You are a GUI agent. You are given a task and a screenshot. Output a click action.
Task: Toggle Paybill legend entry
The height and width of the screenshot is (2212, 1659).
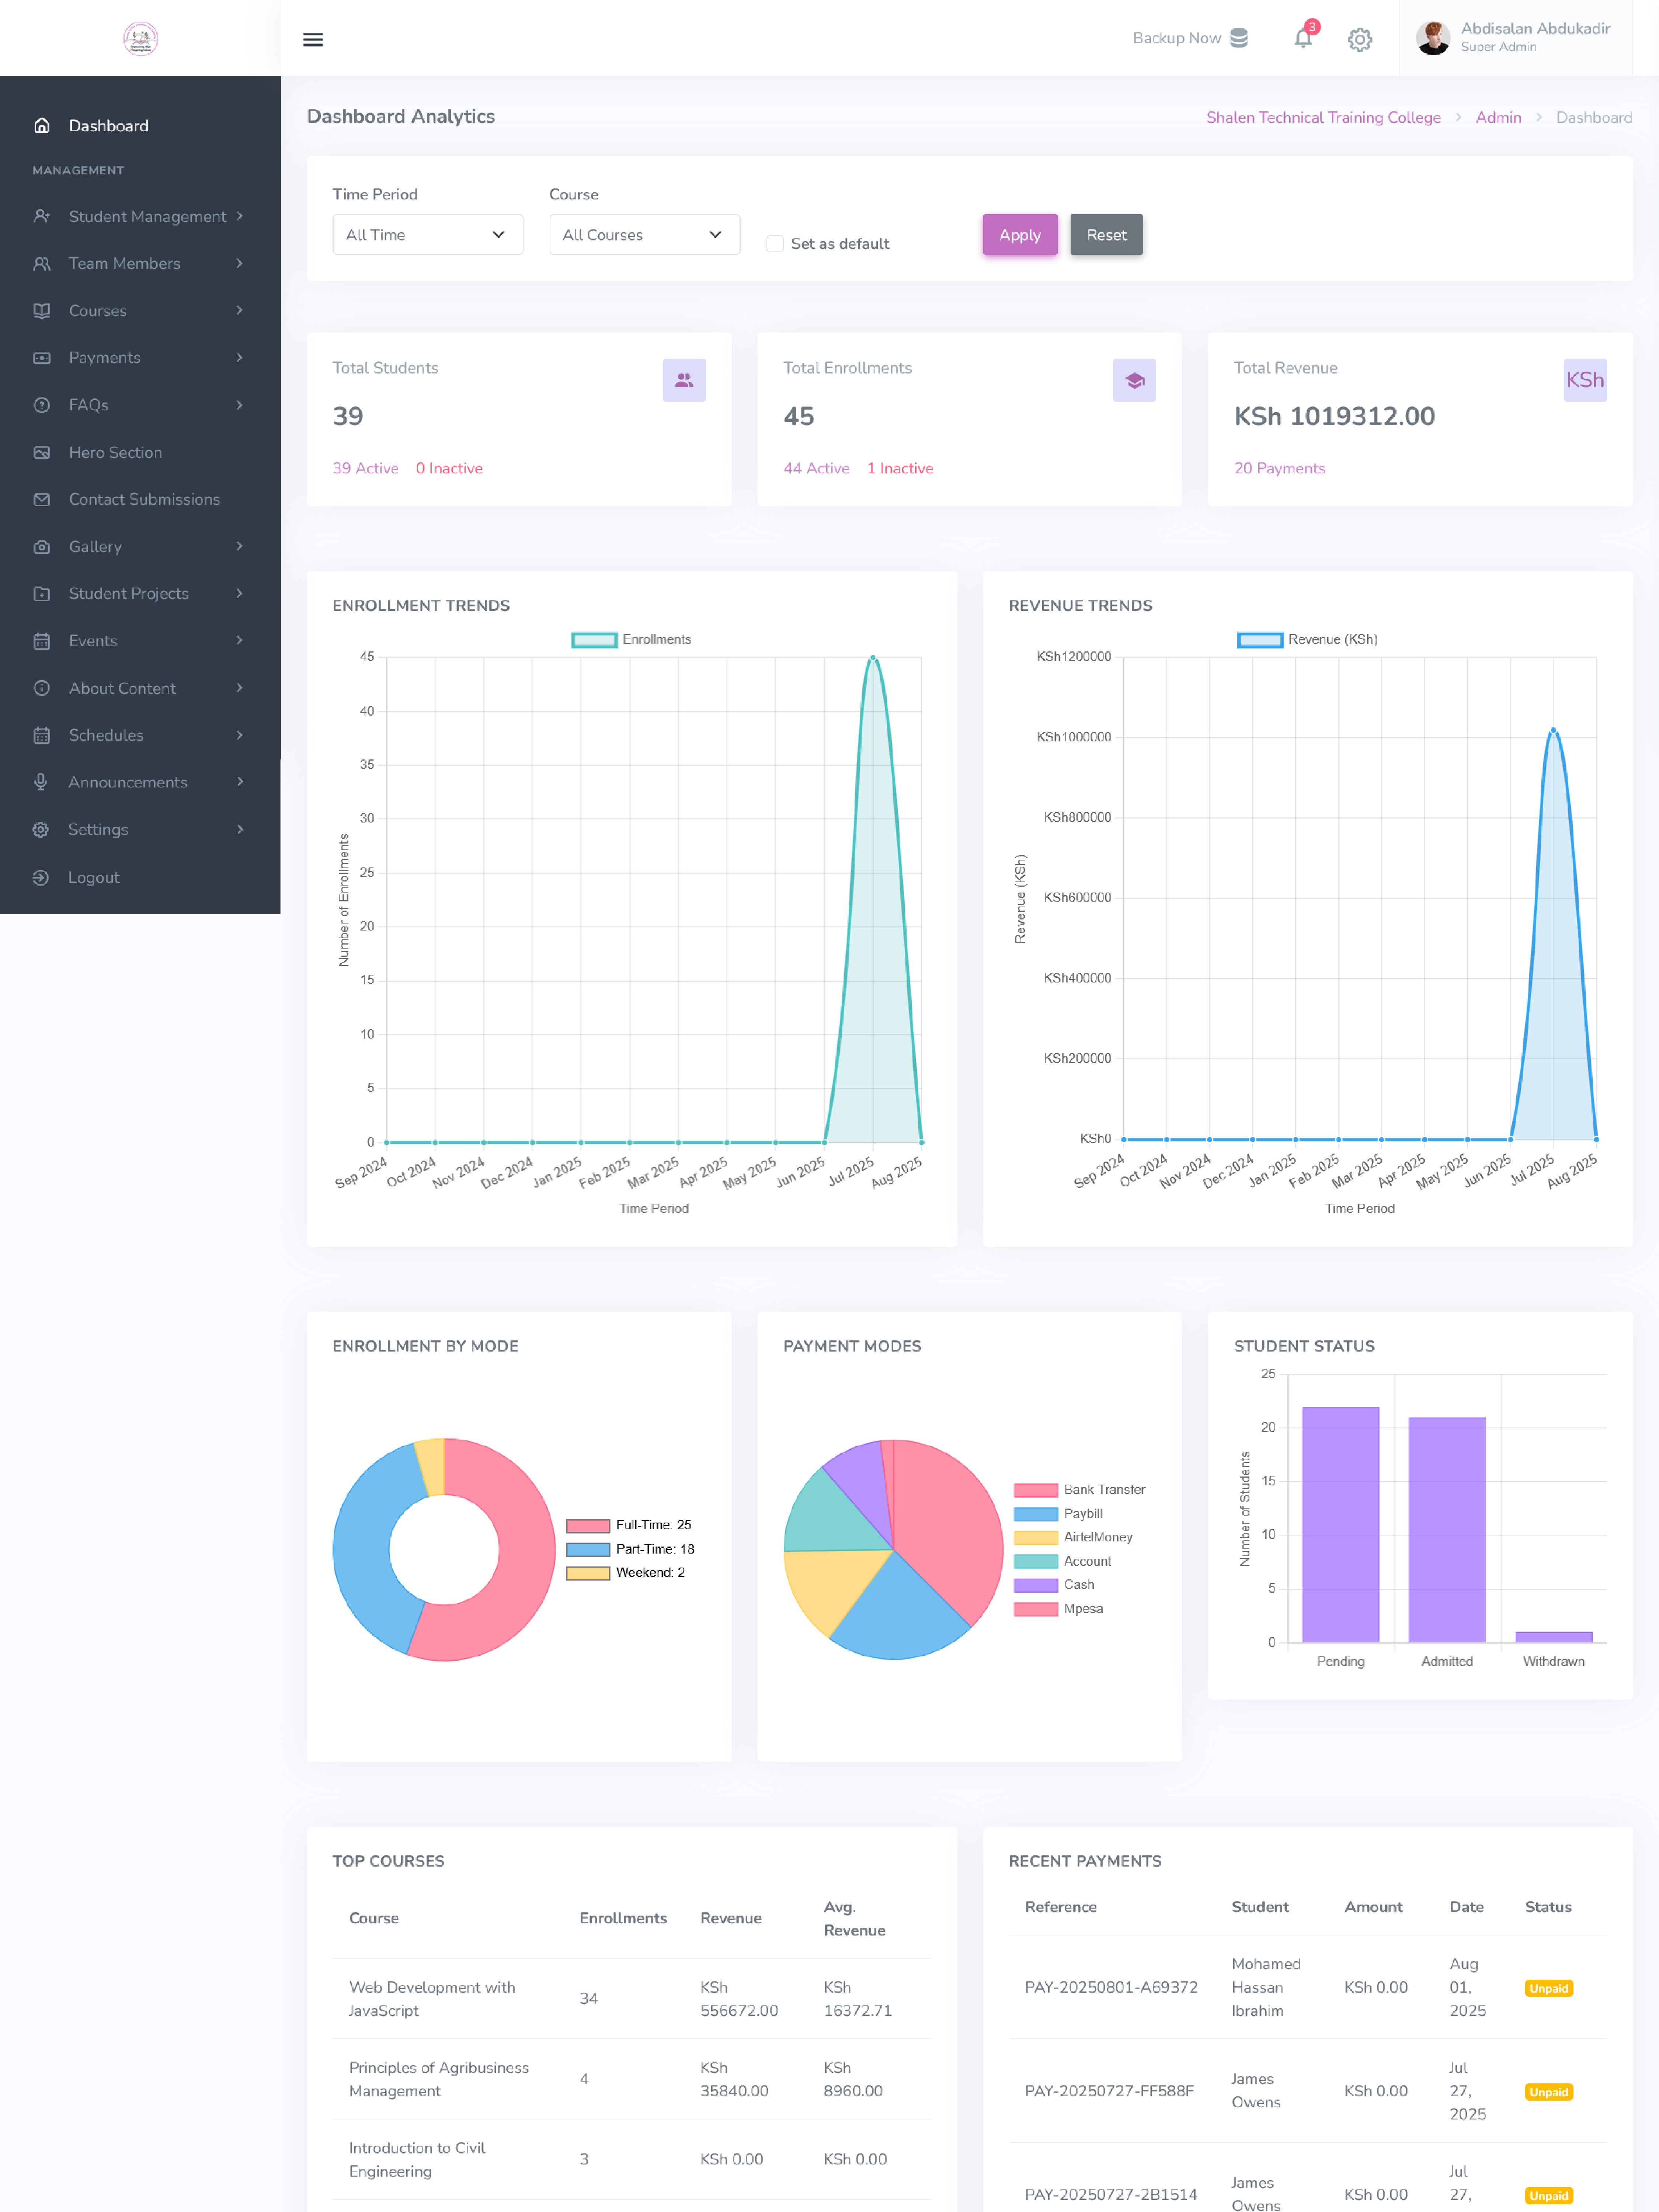pos(1058,1514)
